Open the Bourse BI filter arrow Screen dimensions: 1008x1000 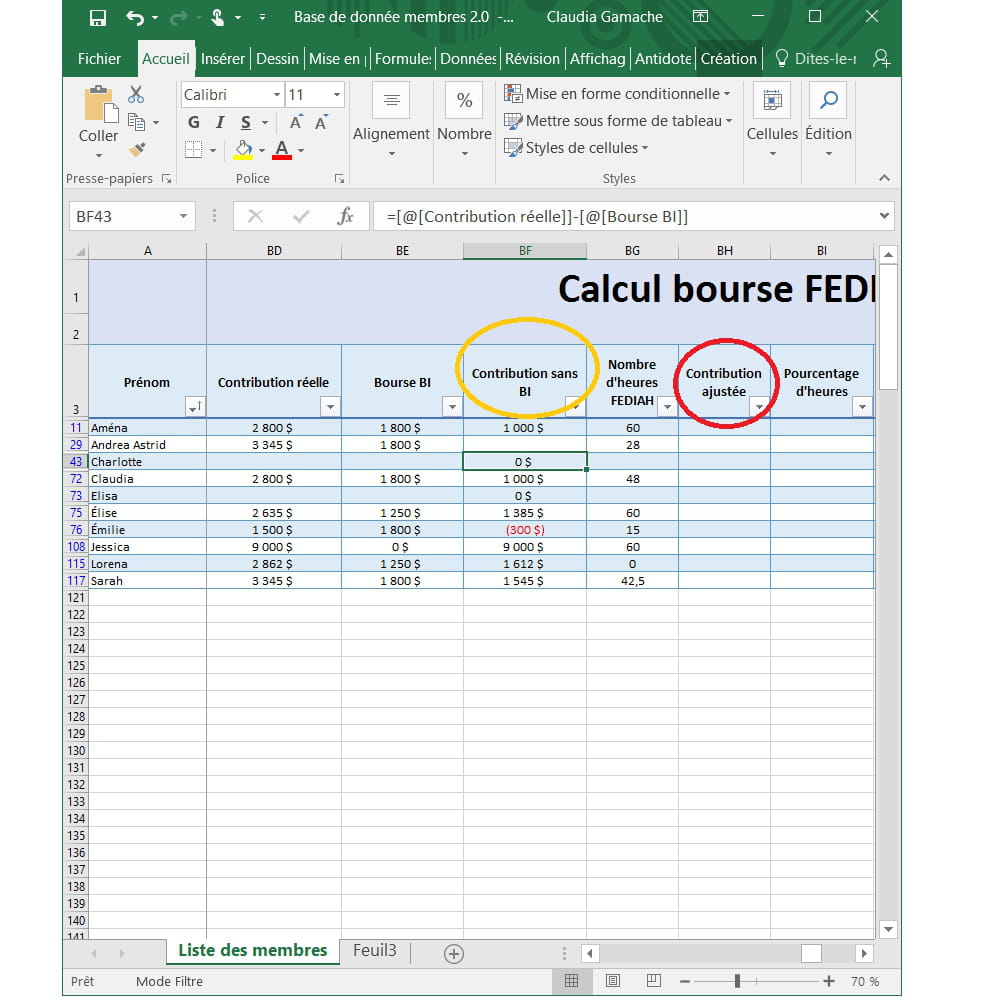point(453,407)
